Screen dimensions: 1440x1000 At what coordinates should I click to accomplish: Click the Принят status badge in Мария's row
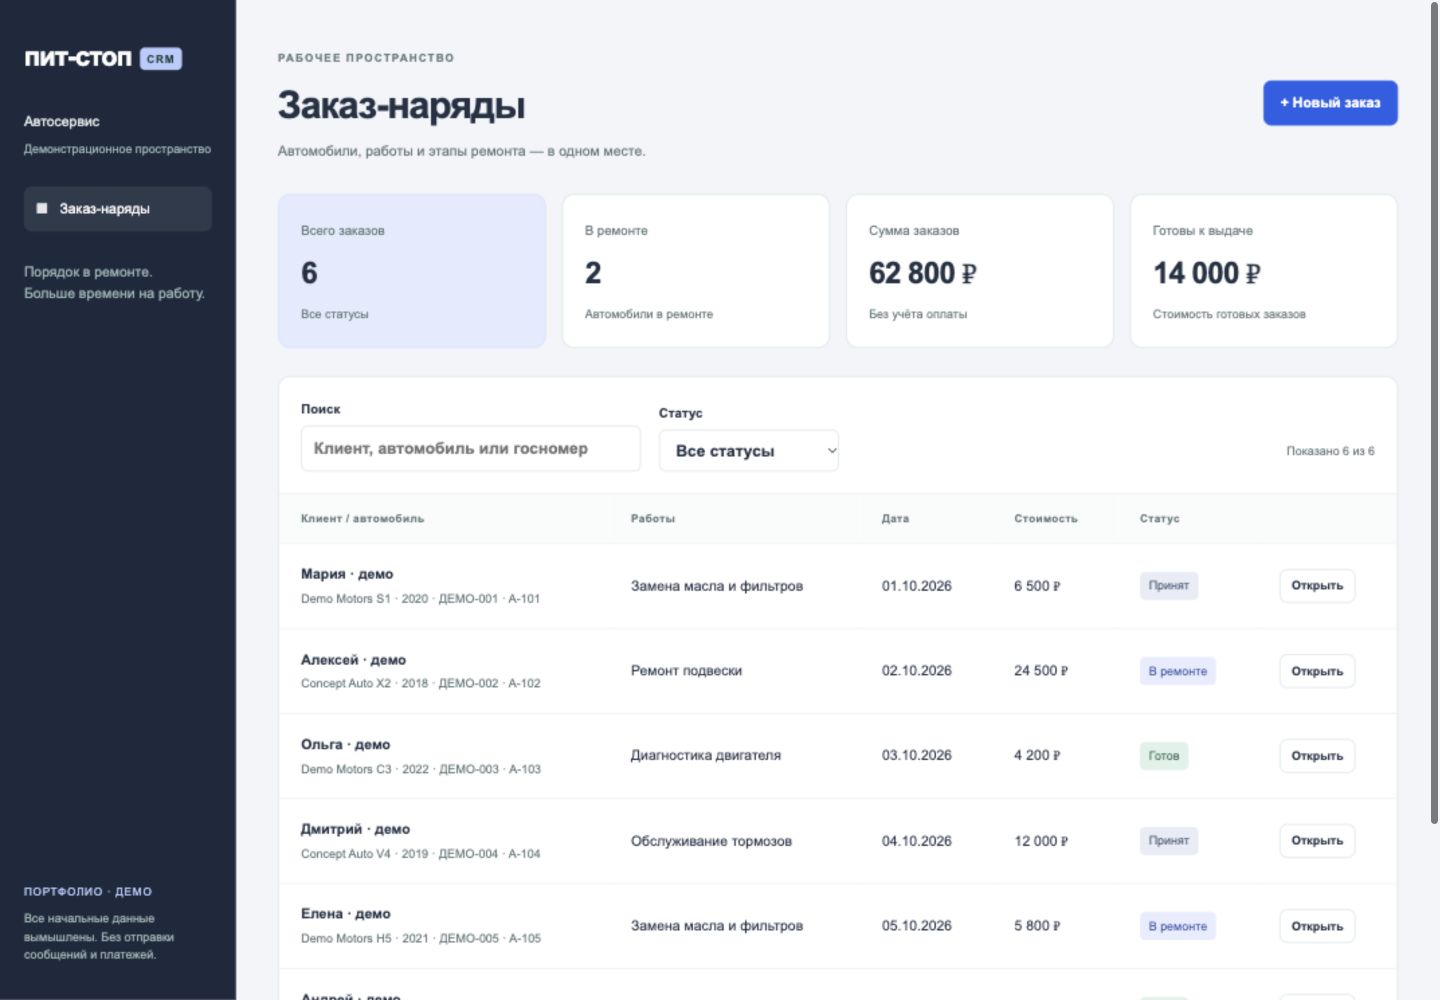[1169, 586]
